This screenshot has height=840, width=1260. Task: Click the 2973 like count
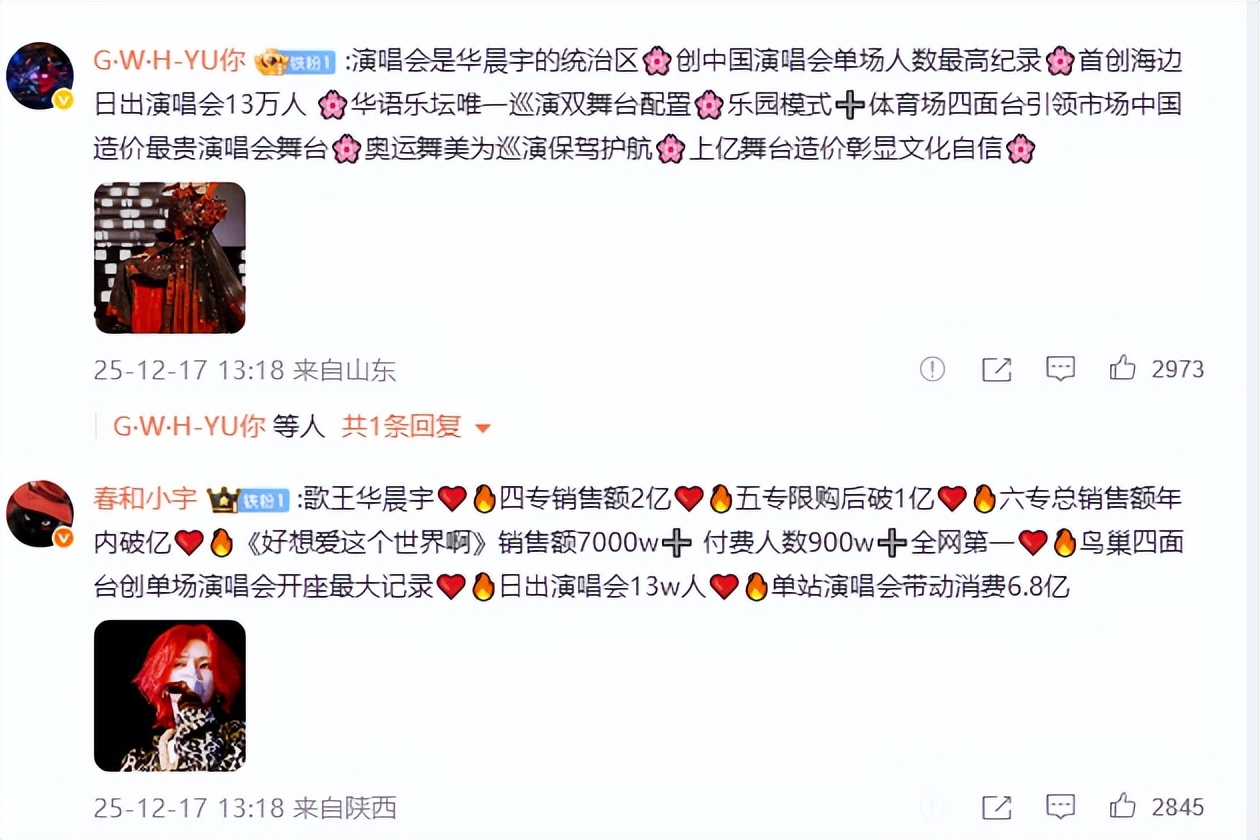[x=1178, y=369]
